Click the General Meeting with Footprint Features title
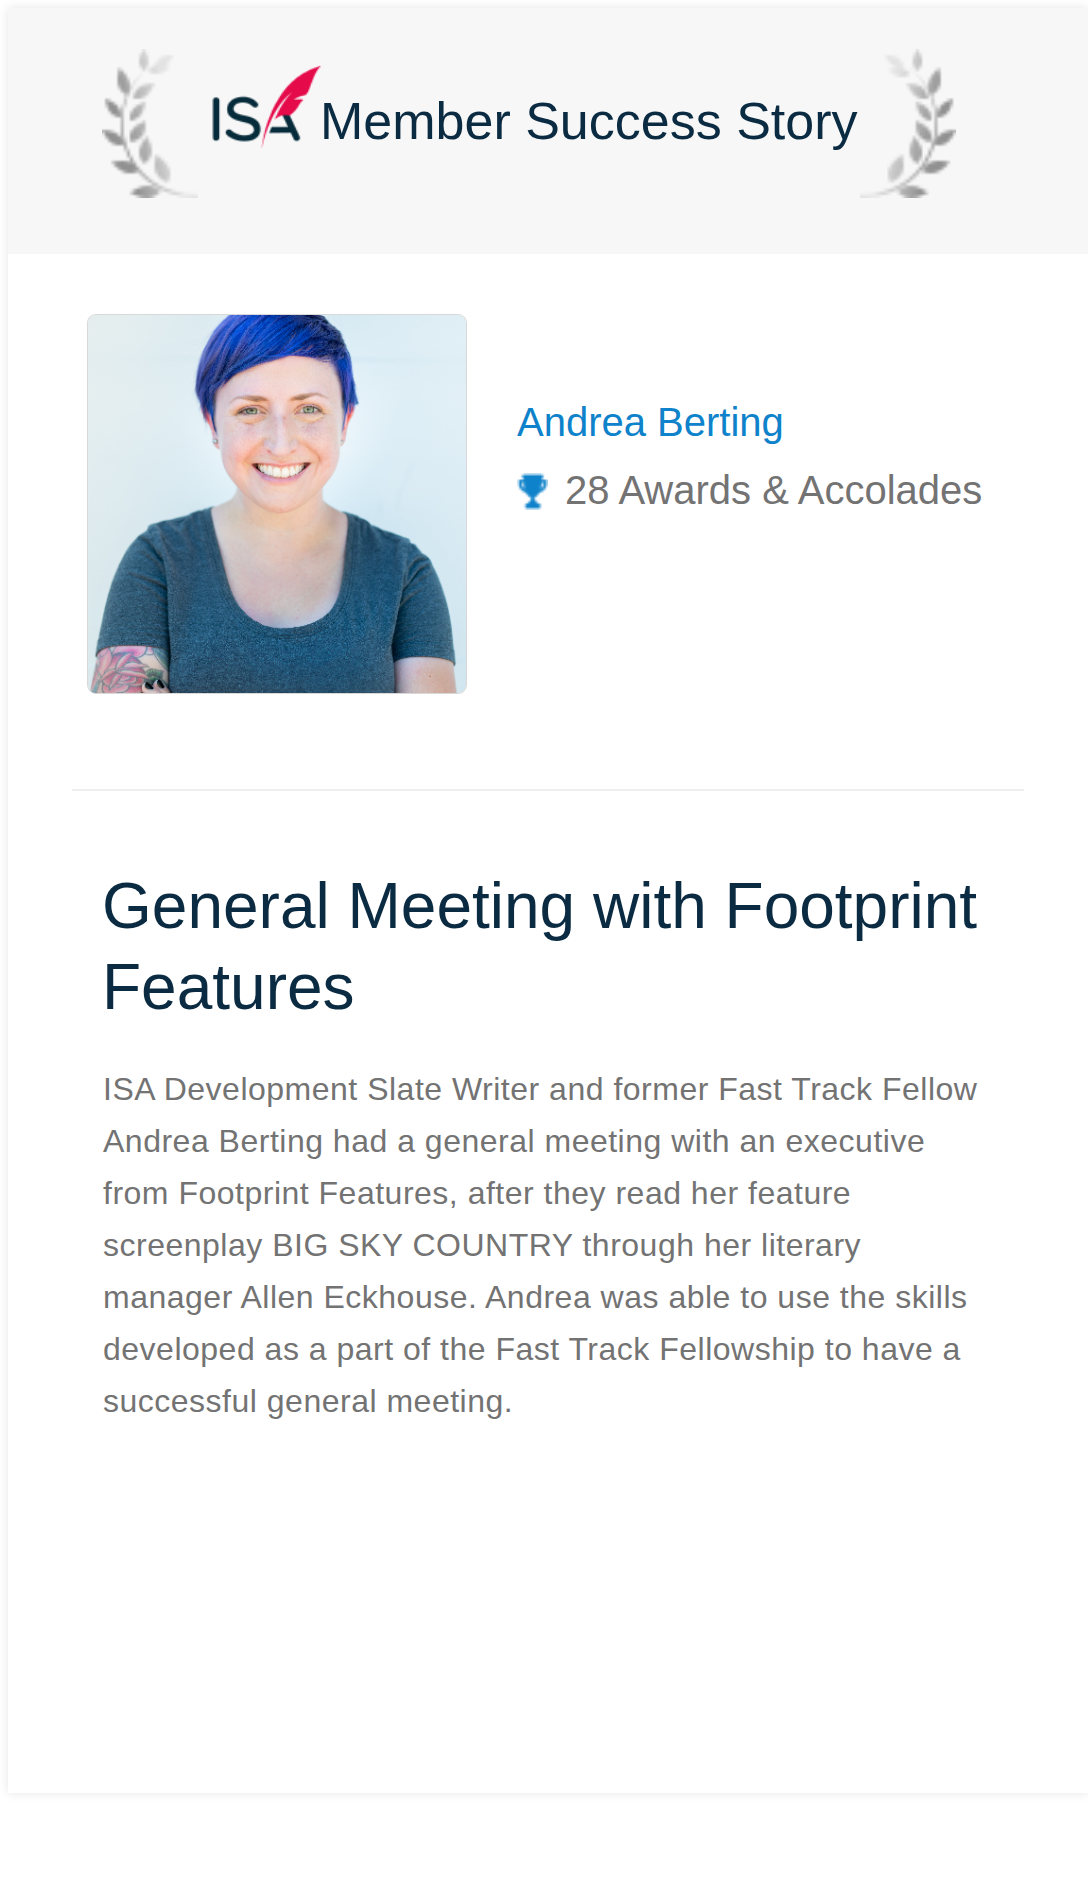This screenshot has width=1088, height=1900. (x=539, y=946)
